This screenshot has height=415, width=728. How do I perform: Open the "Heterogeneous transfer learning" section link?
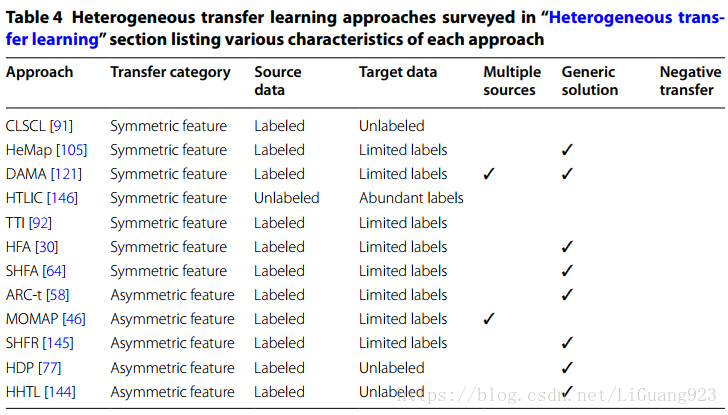[x=636, y=18]
